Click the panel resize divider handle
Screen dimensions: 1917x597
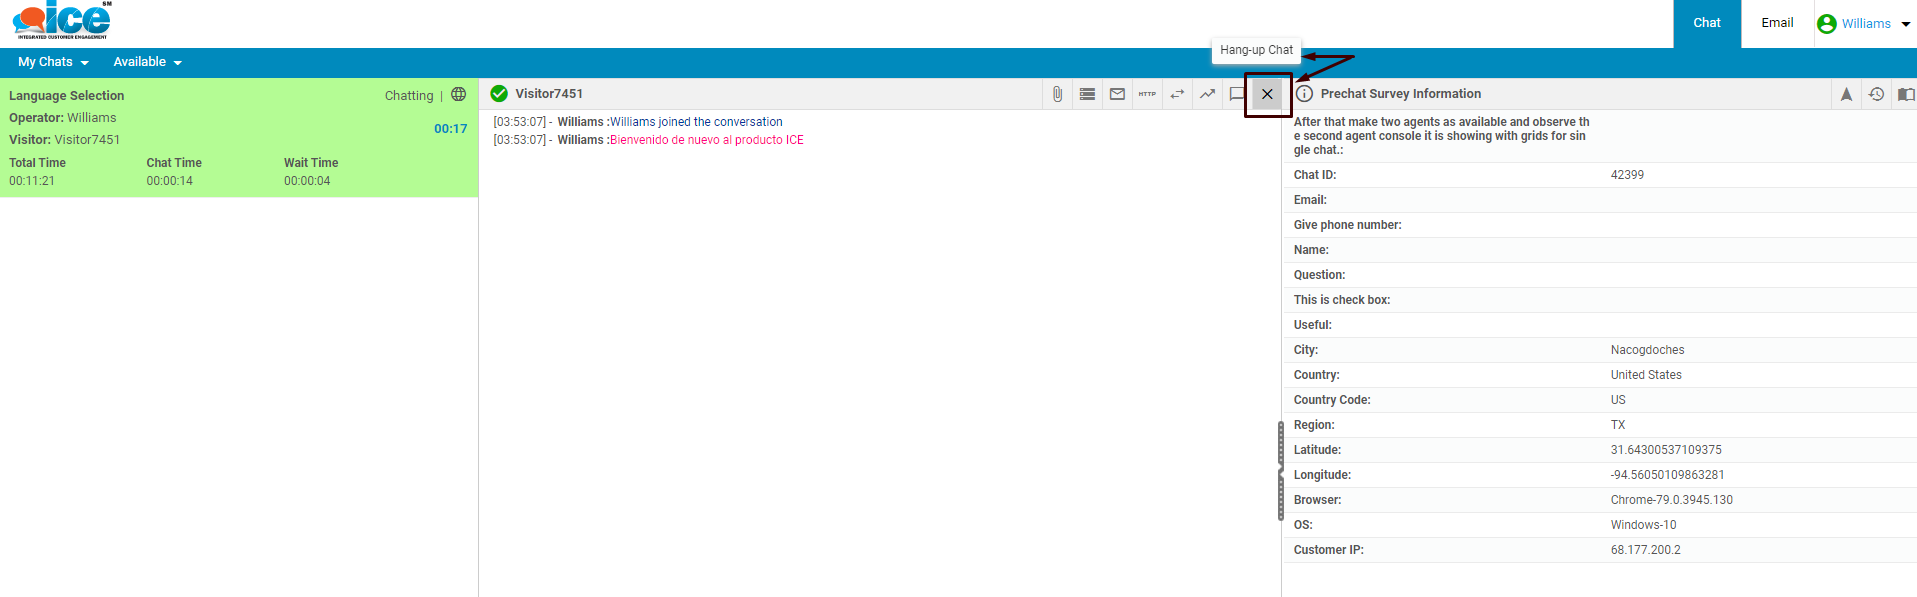point(1281,470)
